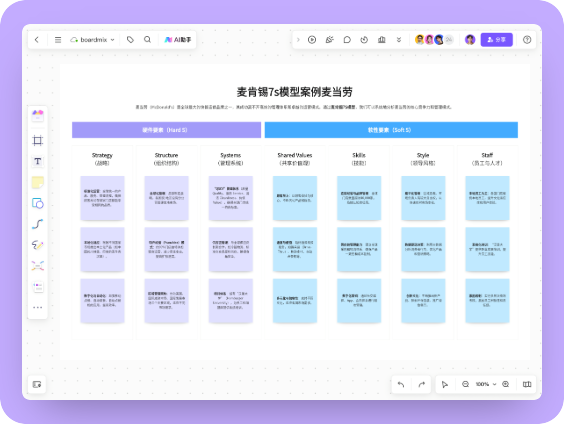Select first purple note under Systems
Screen dimensions: 564x424
click(x=231, y=198)
